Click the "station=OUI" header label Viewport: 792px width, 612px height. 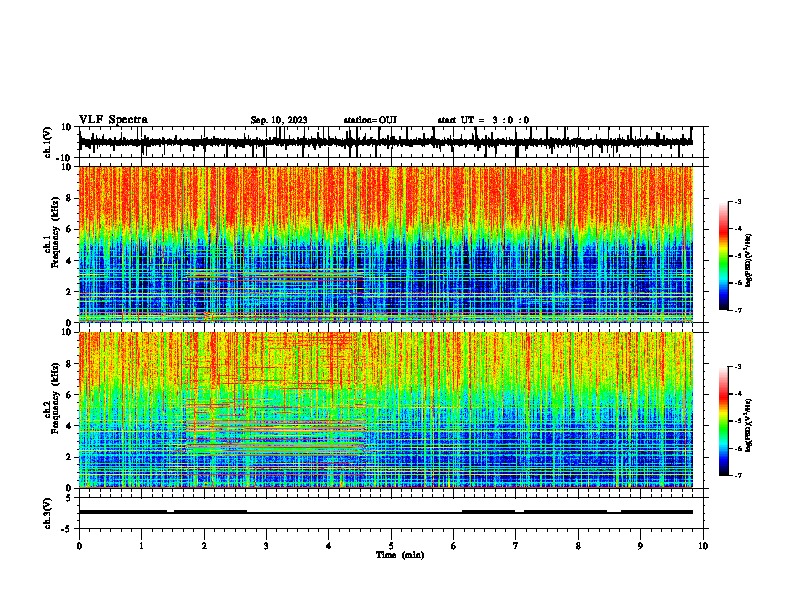coord(370,120)
